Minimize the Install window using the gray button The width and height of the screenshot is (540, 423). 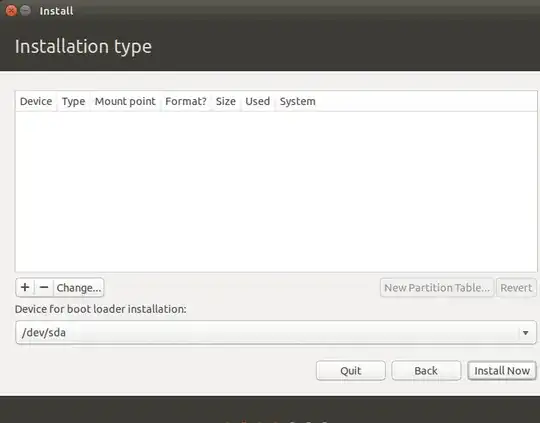(x=25, y=11)
